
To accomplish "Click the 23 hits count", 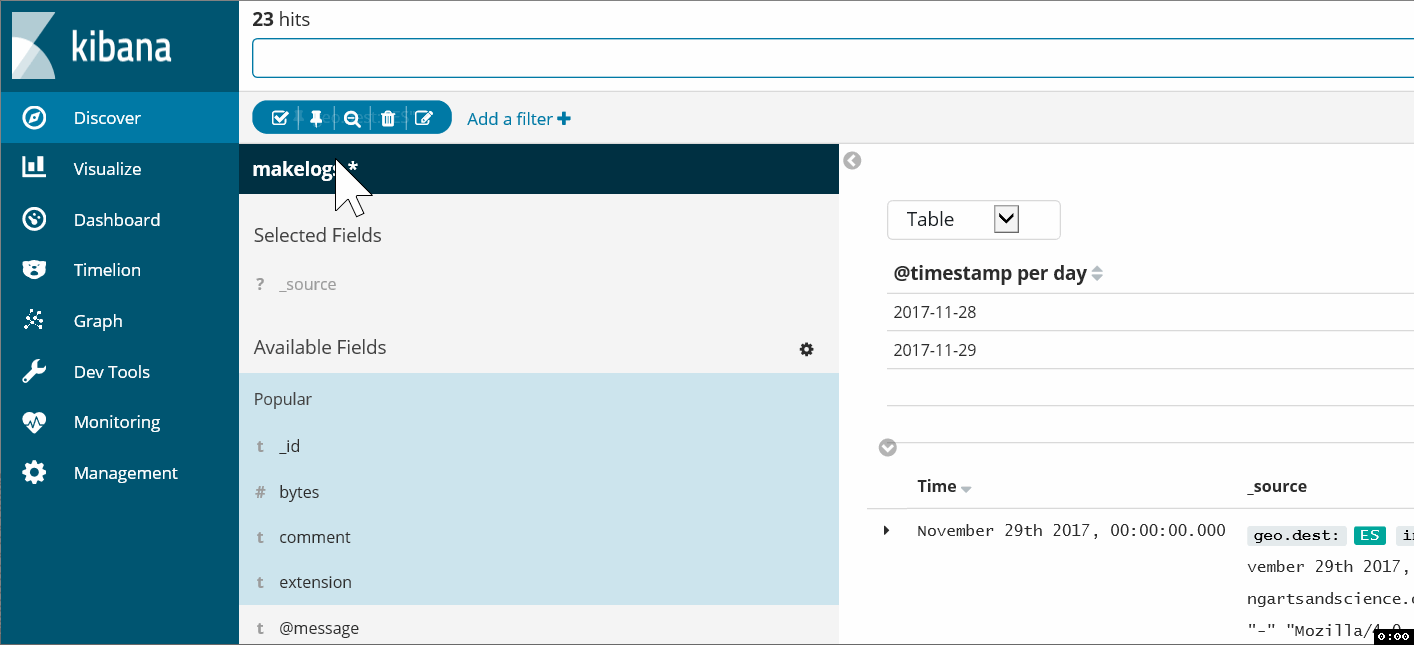I will [281, 19].
